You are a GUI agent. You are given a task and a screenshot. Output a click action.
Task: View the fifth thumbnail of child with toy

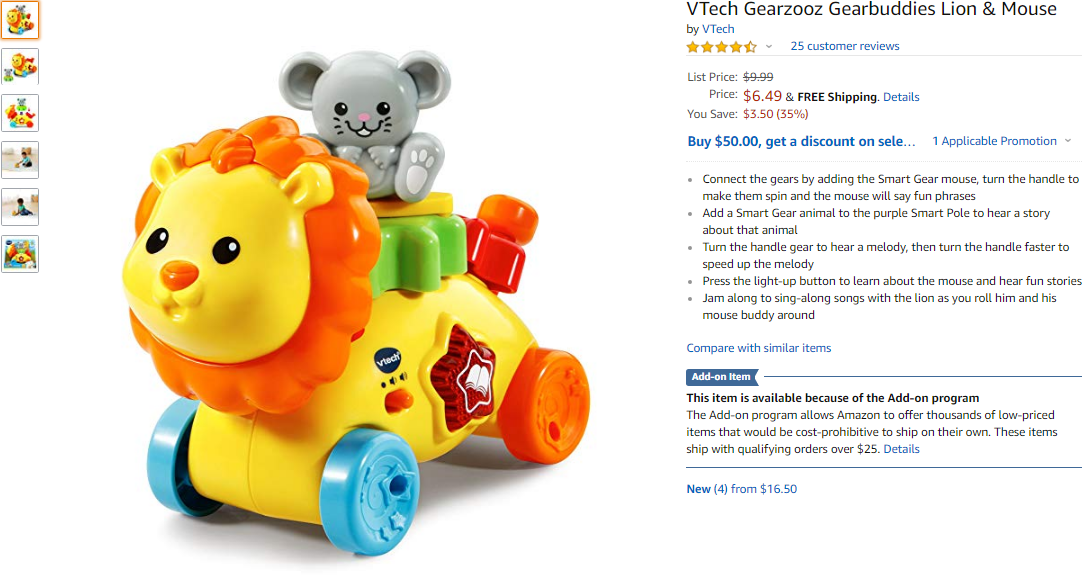pos(20,207)
